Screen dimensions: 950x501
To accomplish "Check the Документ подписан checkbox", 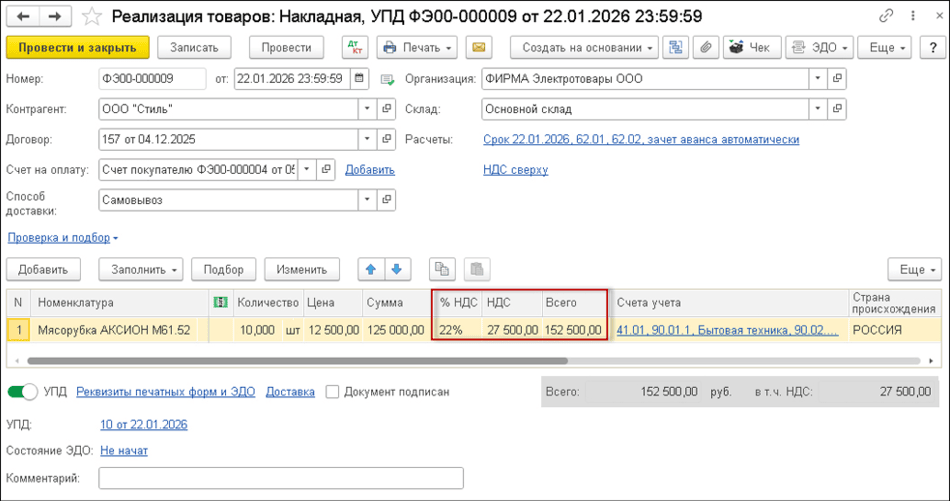I will tap(333, 392).
